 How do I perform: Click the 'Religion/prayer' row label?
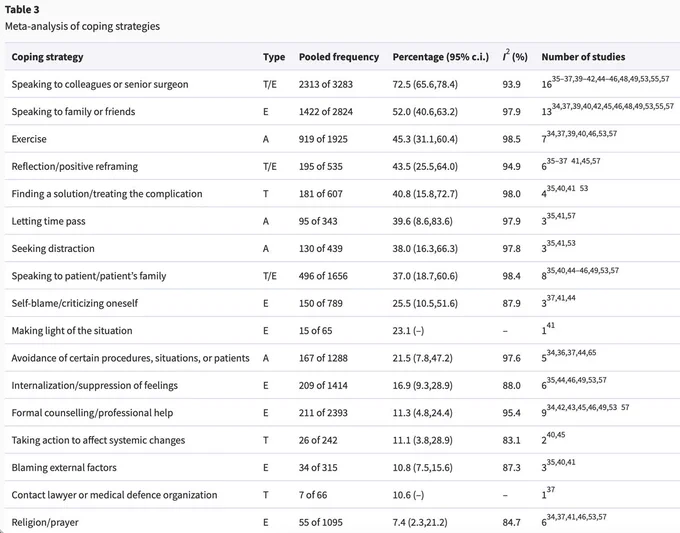[45, 523]
